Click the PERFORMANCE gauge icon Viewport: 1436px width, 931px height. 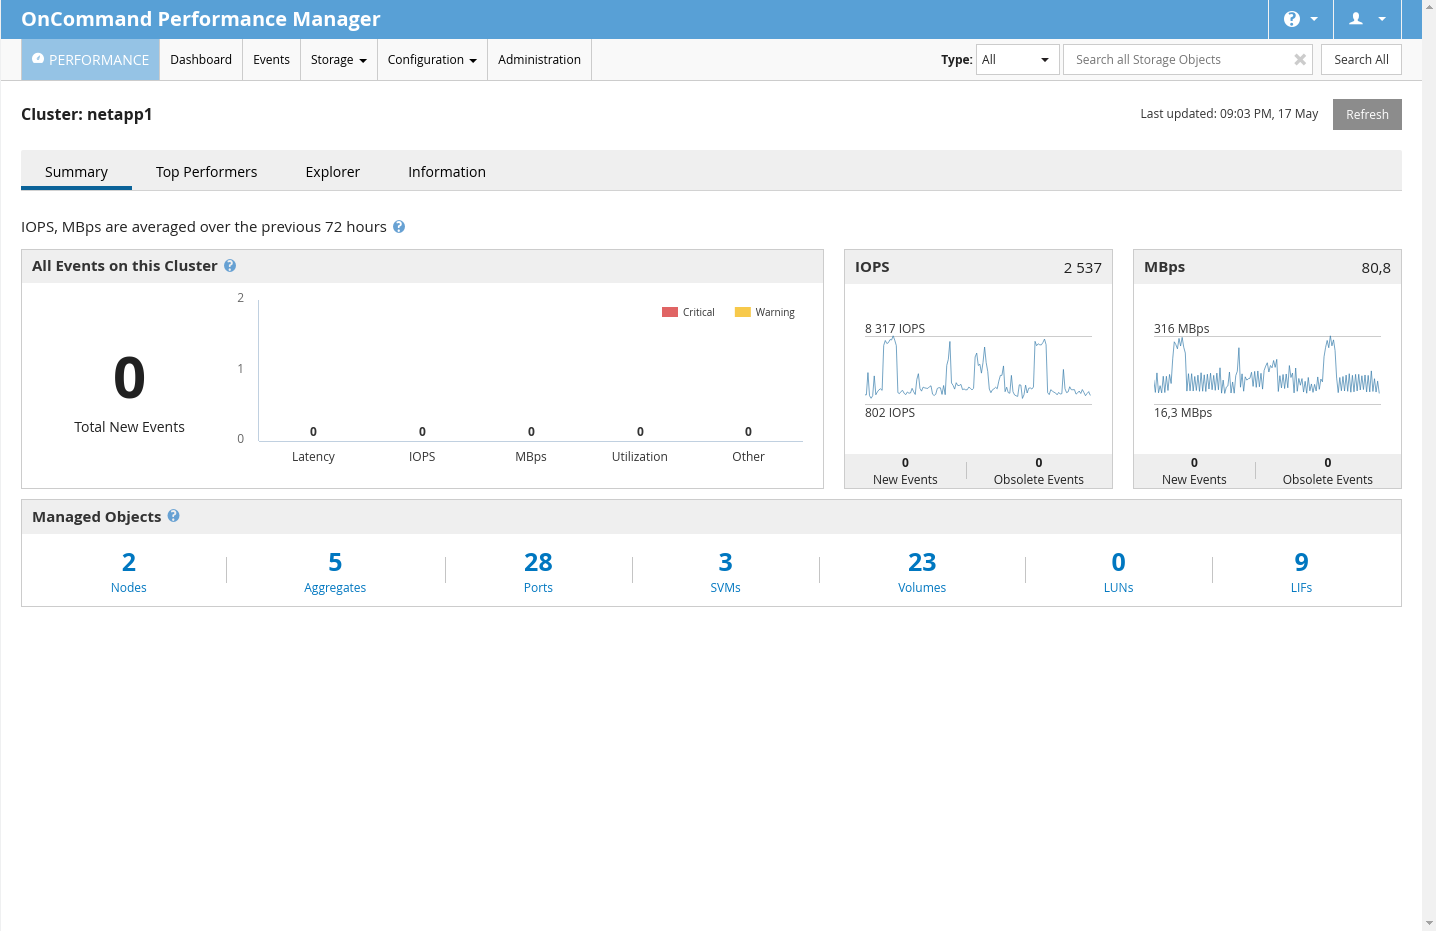38,59
